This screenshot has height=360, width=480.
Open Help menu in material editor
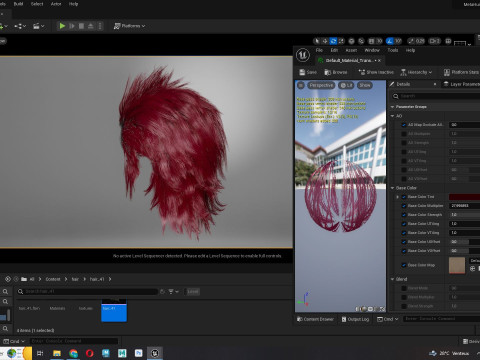410,50
